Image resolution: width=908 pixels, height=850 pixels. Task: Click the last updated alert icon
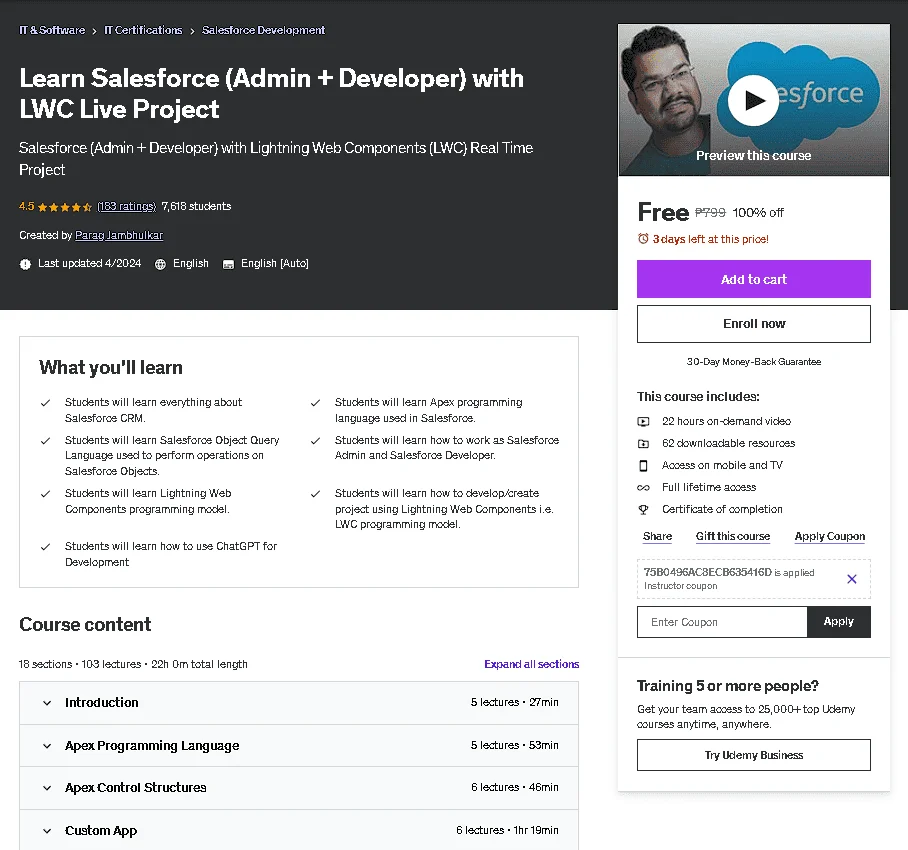(25, 264)
